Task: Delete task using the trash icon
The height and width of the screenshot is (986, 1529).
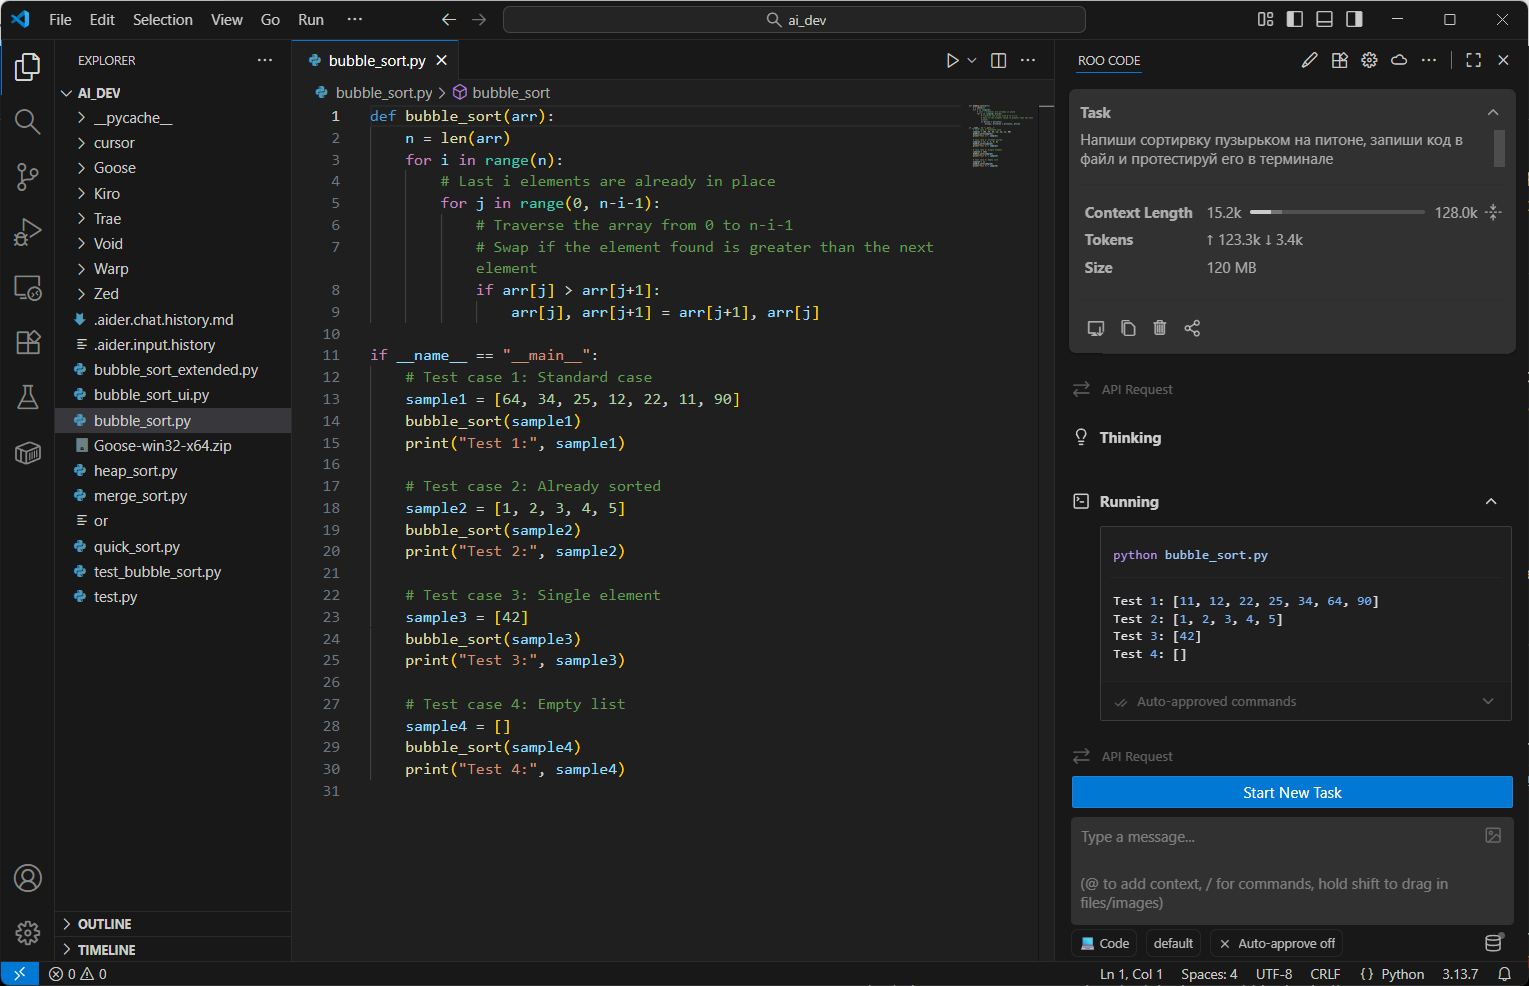Action: pyautogui.click(x=1159, y=328)
